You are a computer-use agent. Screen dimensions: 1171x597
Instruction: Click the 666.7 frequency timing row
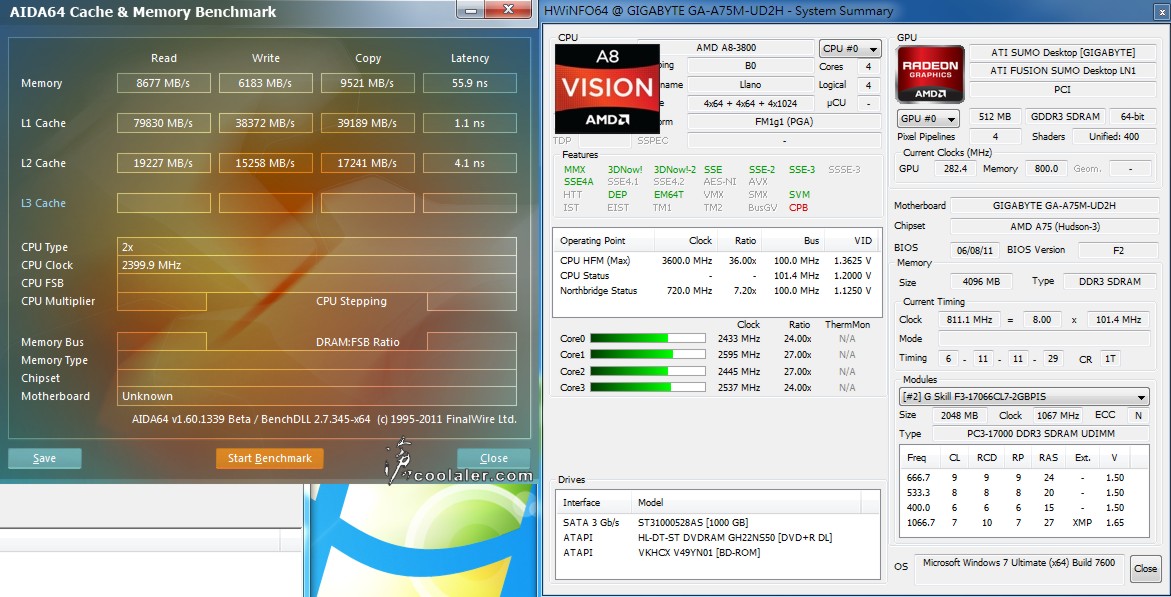point(1024,477)
